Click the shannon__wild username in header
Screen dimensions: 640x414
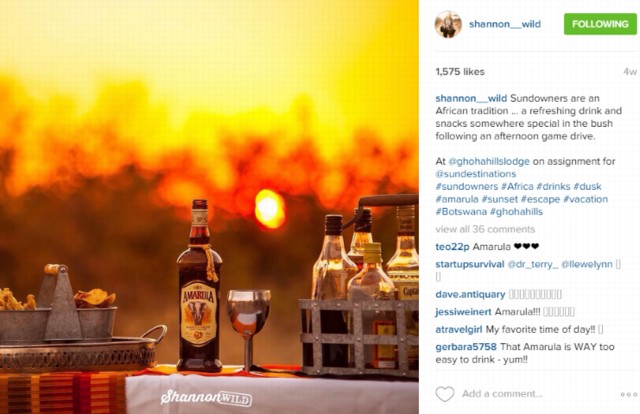505,24
